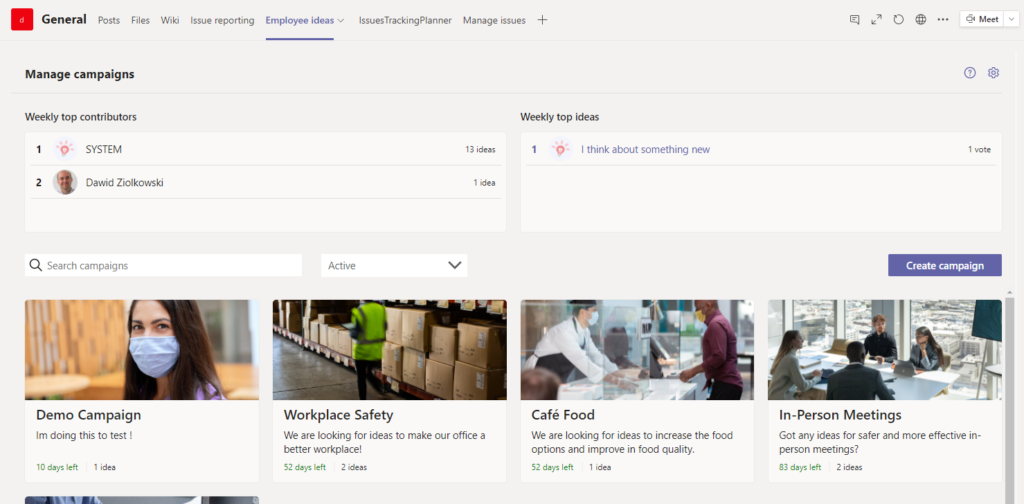Expand the Employee ideas tab chevron
The image size is (1024, 504).
(x=341, y=20)
